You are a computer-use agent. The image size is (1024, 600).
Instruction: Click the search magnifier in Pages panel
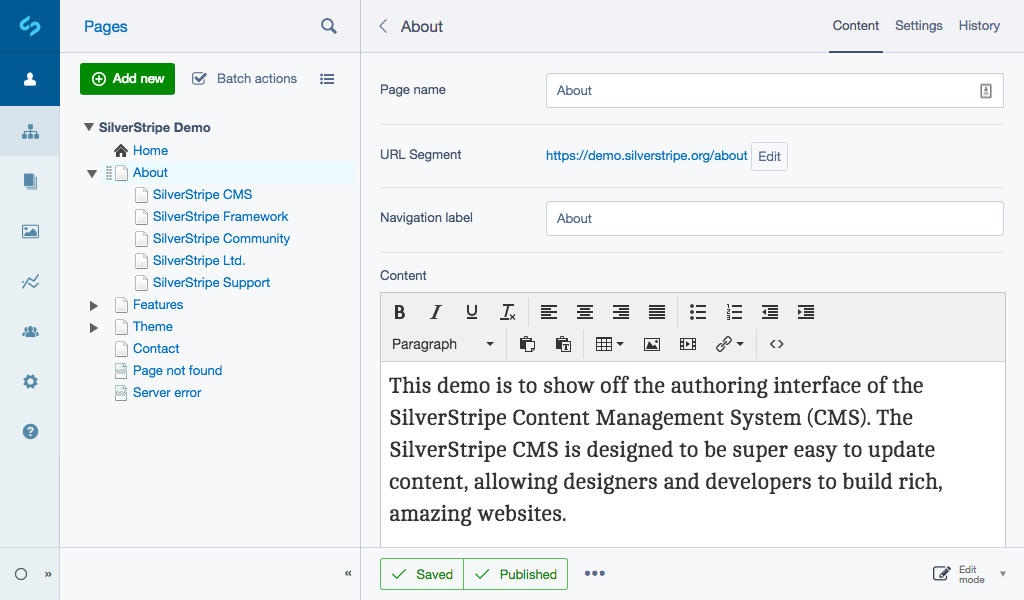[x=329, y=27]
